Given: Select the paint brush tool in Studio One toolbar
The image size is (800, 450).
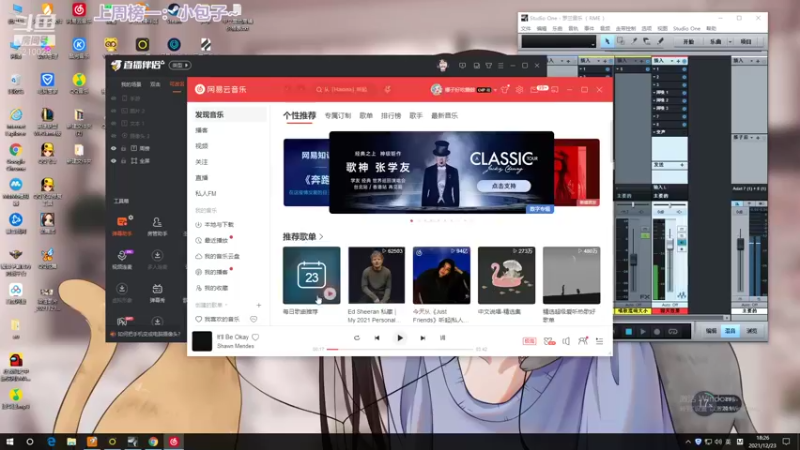Looking at the screenshot, I should click(660, 41).
